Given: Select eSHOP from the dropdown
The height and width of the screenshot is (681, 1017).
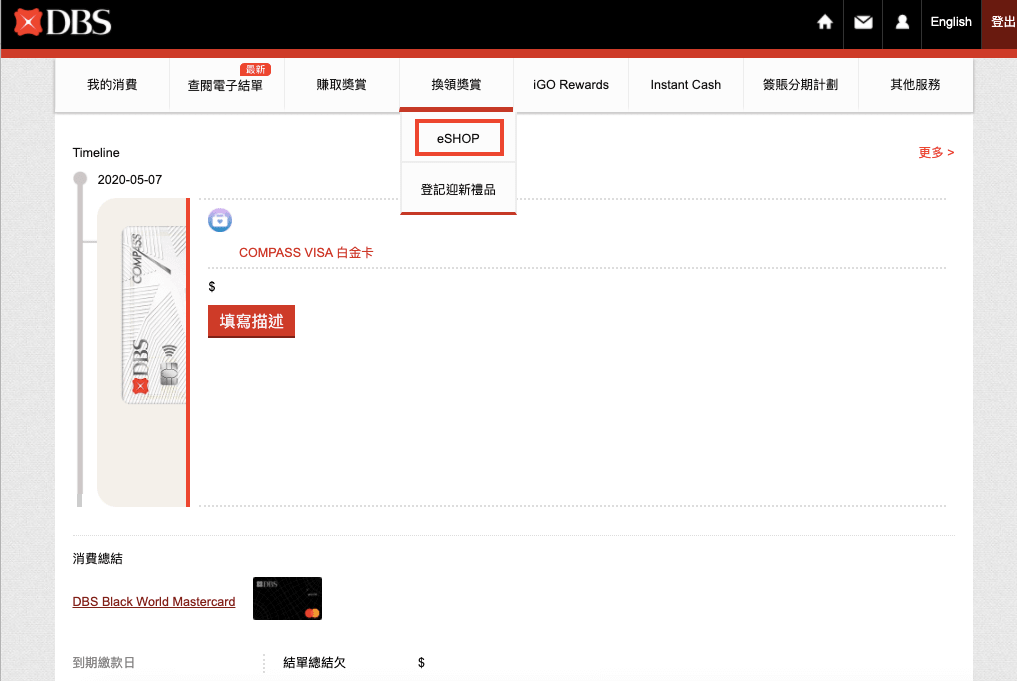Looking at the screenshot, I should coord(459,138).
